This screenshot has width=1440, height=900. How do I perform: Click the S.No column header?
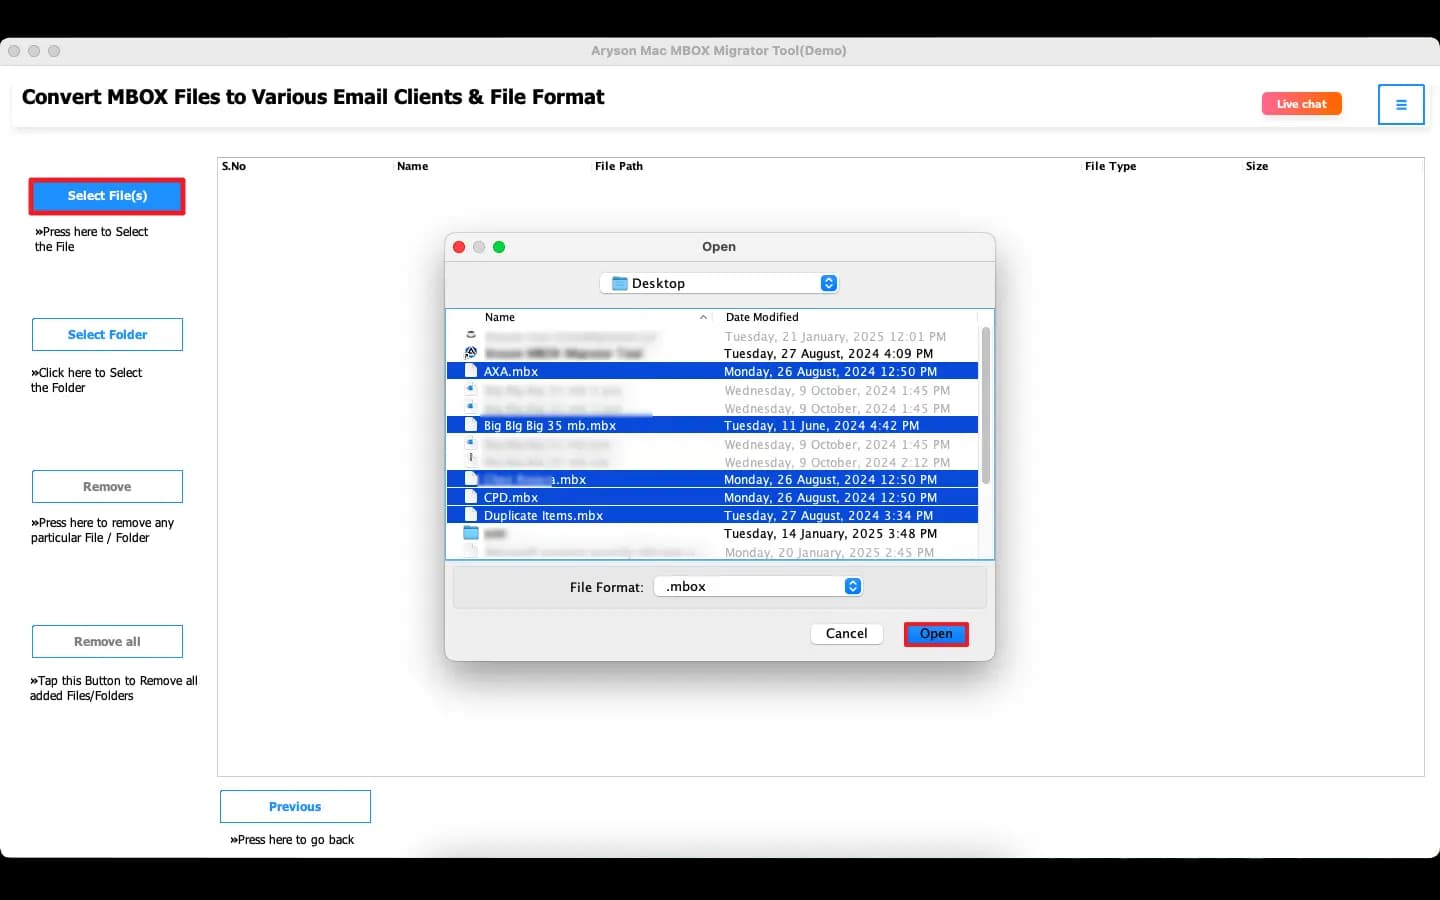234,166
